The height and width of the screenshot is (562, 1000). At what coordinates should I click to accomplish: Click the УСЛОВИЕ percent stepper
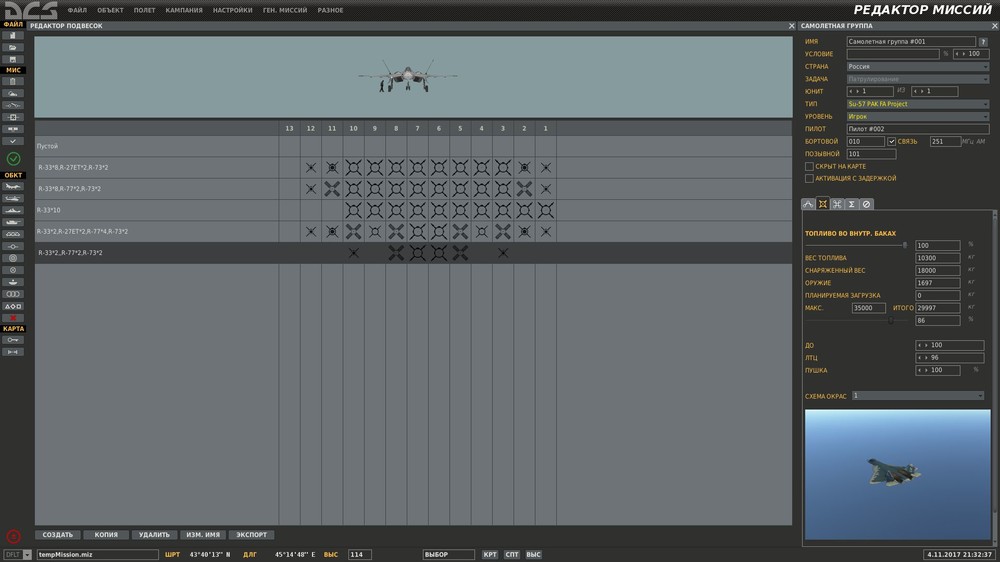[x=971, y=54]
